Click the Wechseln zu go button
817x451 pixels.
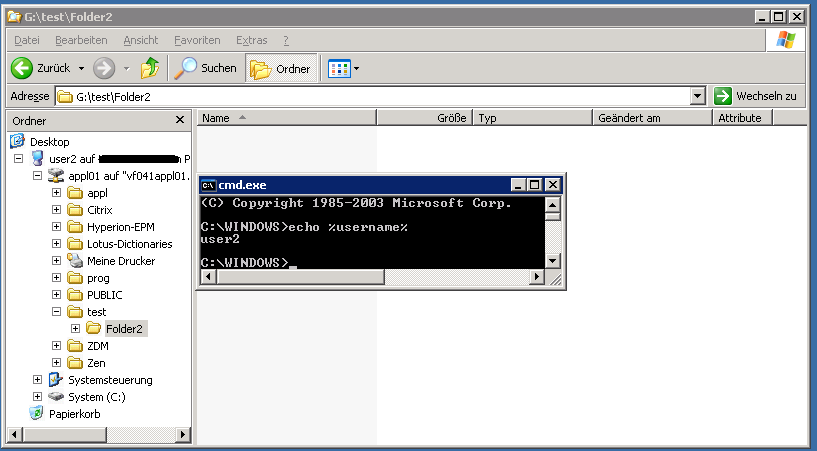click(755, 96)
